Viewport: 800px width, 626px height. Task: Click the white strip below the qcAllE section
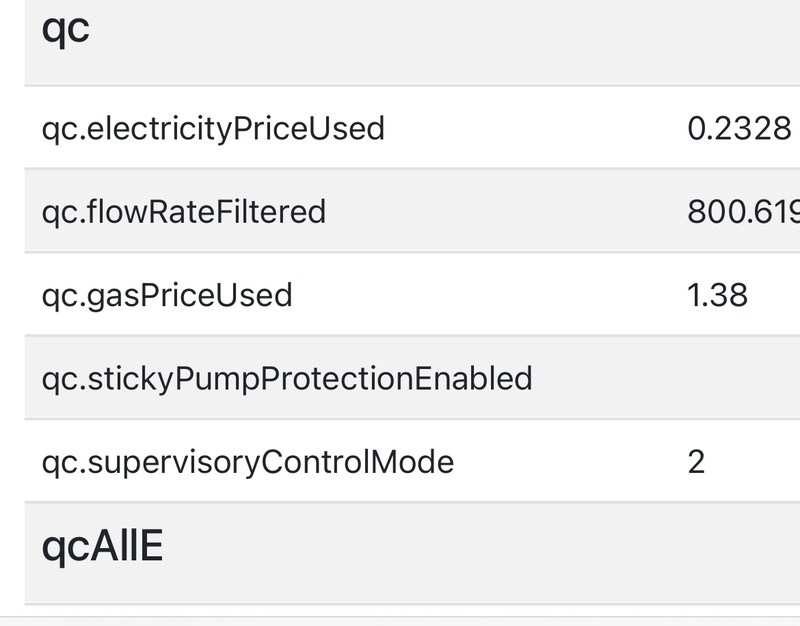click(x=400, y=615)
